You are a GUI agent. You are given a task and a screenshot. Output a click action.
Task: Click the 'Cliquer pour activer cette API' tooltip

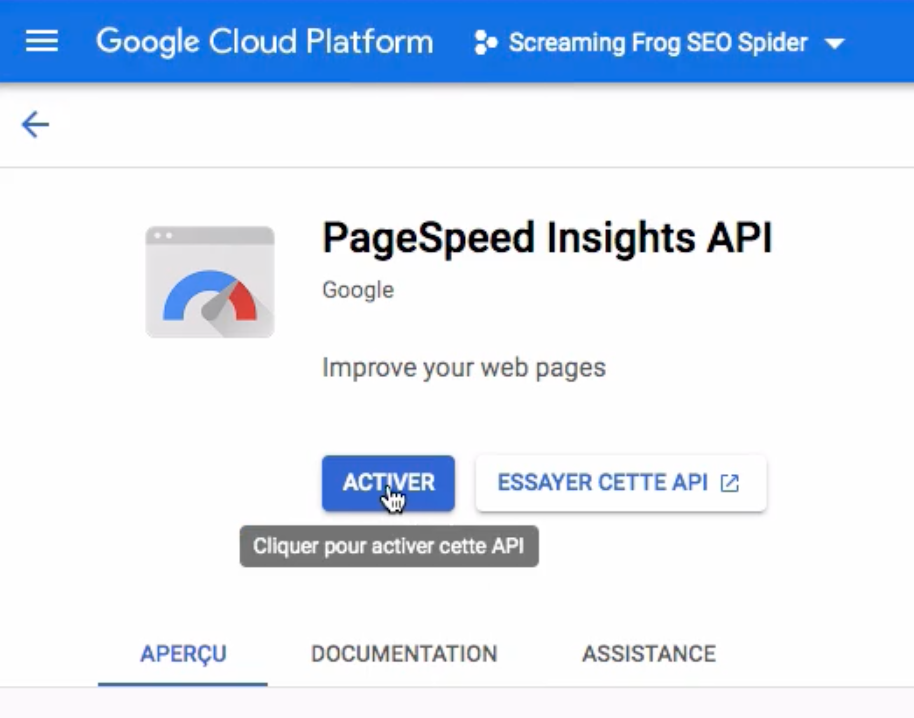click(389, 546)
